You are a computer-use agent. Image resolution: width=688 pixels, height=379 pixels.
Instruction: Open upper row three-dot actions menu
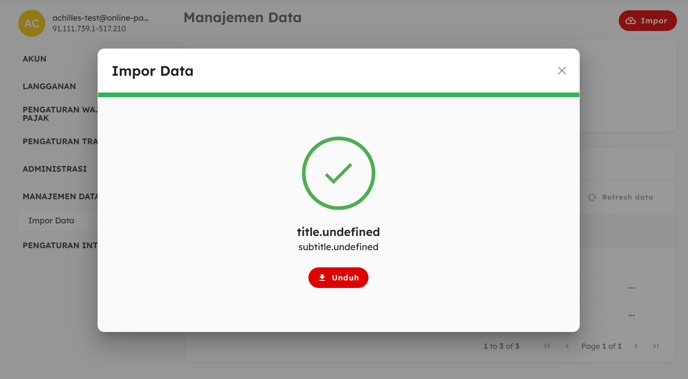point(631,288)
